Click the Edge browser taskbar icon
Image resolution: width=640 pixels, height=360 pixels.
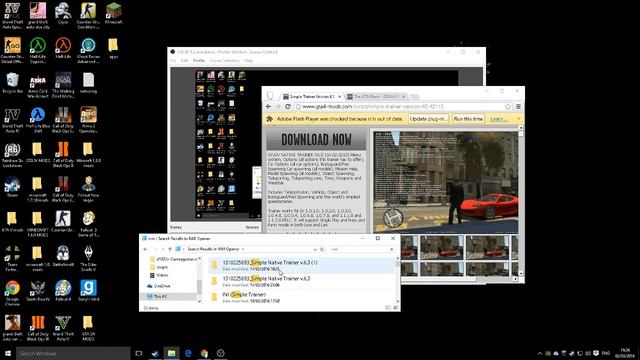tap(188, 353)
